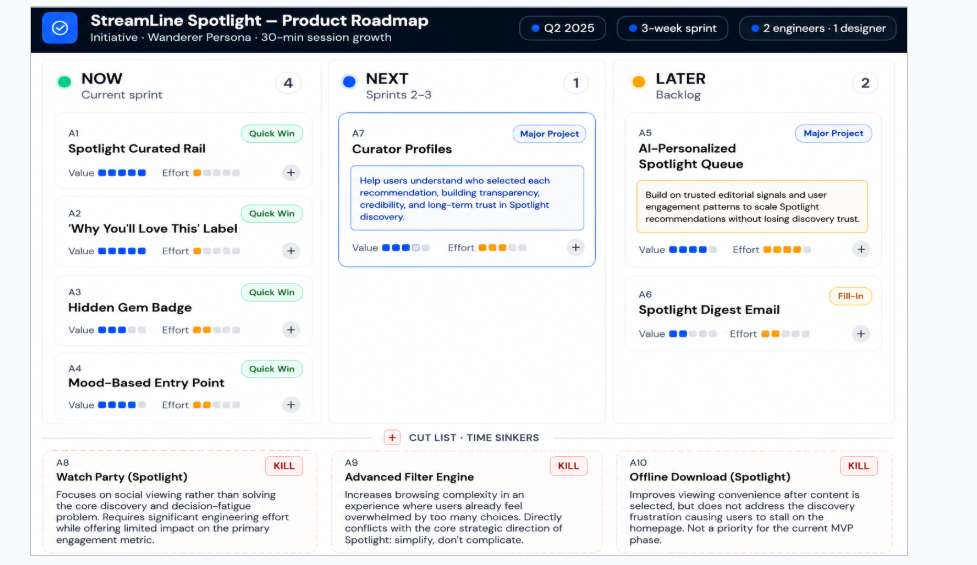This screenshot has width=977, height=565.
Task: Open the 'Watch Party (Spotlight)' cut item
Action: pos(179,501)
